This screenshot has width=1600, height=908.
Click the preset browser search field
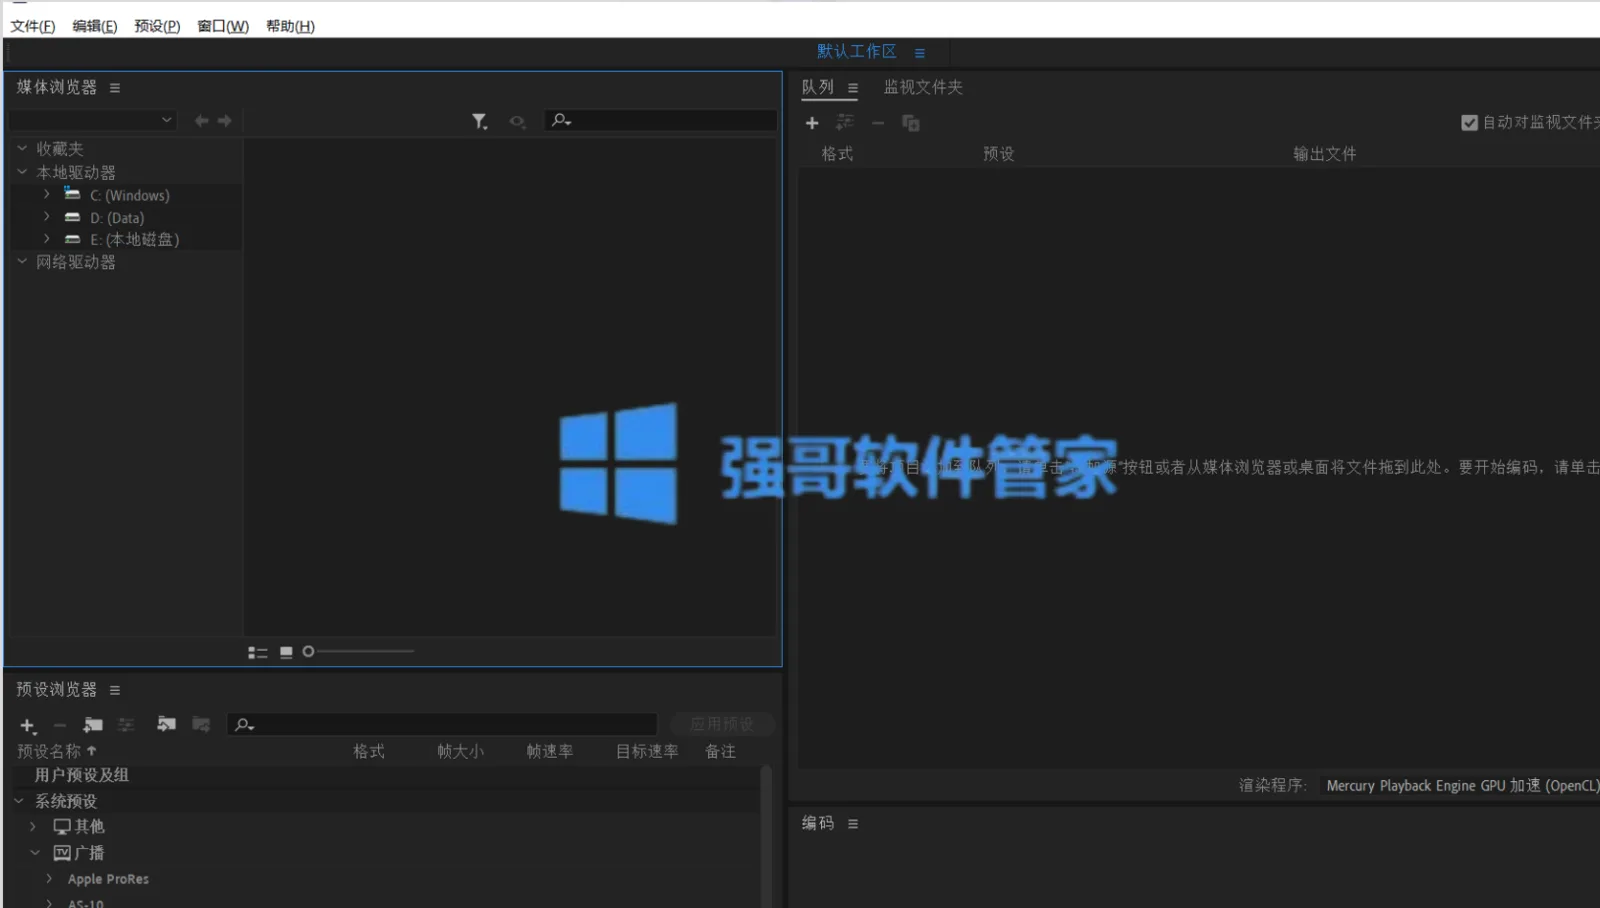point(442,724)
